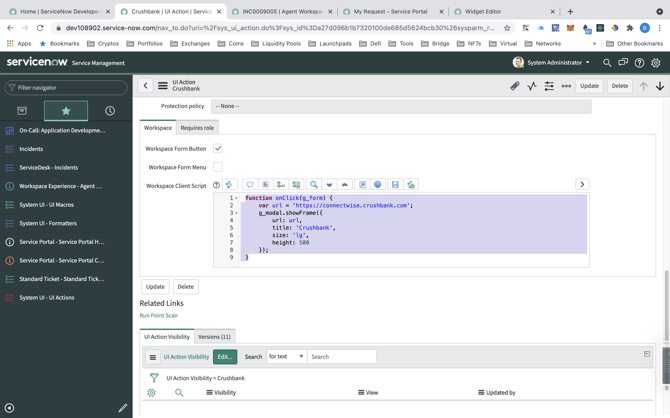Click the filter funnel icon in related list
This screenshot has width=670, height=418.
pos(154,378)
